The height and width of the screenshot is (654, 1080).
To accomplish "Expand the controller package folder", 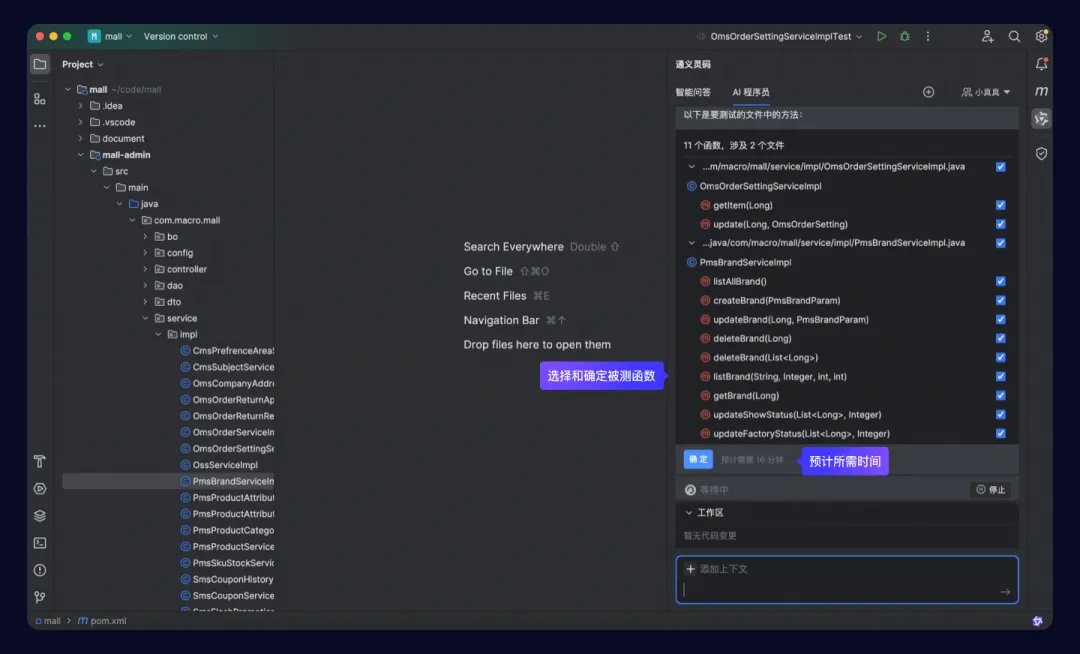I will 145,269.
